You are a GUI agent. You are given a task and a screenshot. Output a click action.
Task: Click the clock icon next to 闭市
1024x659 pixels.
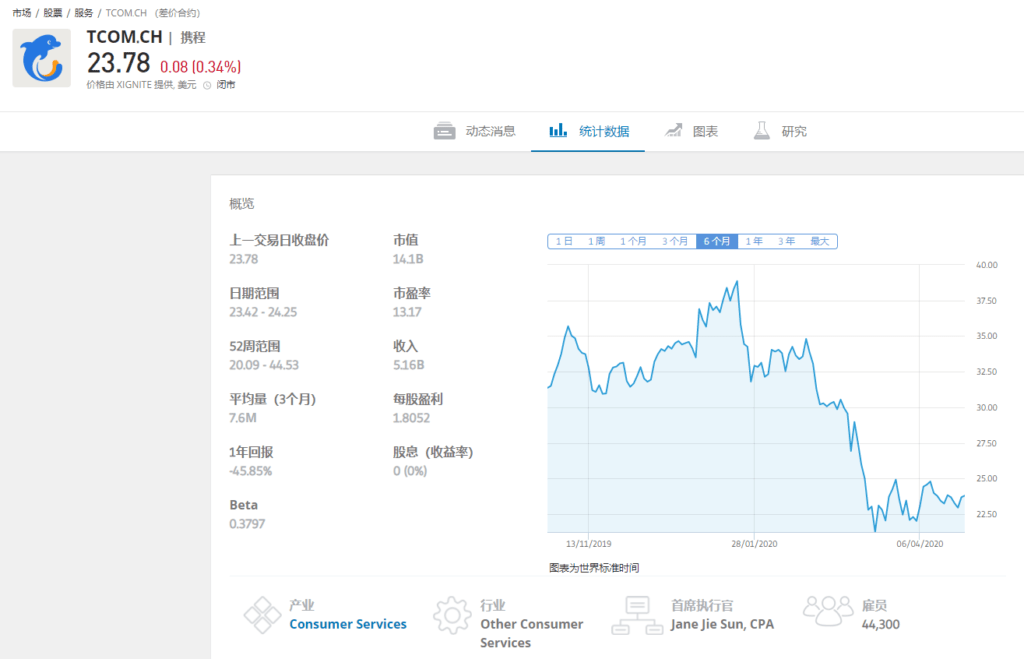pos(207,85)
